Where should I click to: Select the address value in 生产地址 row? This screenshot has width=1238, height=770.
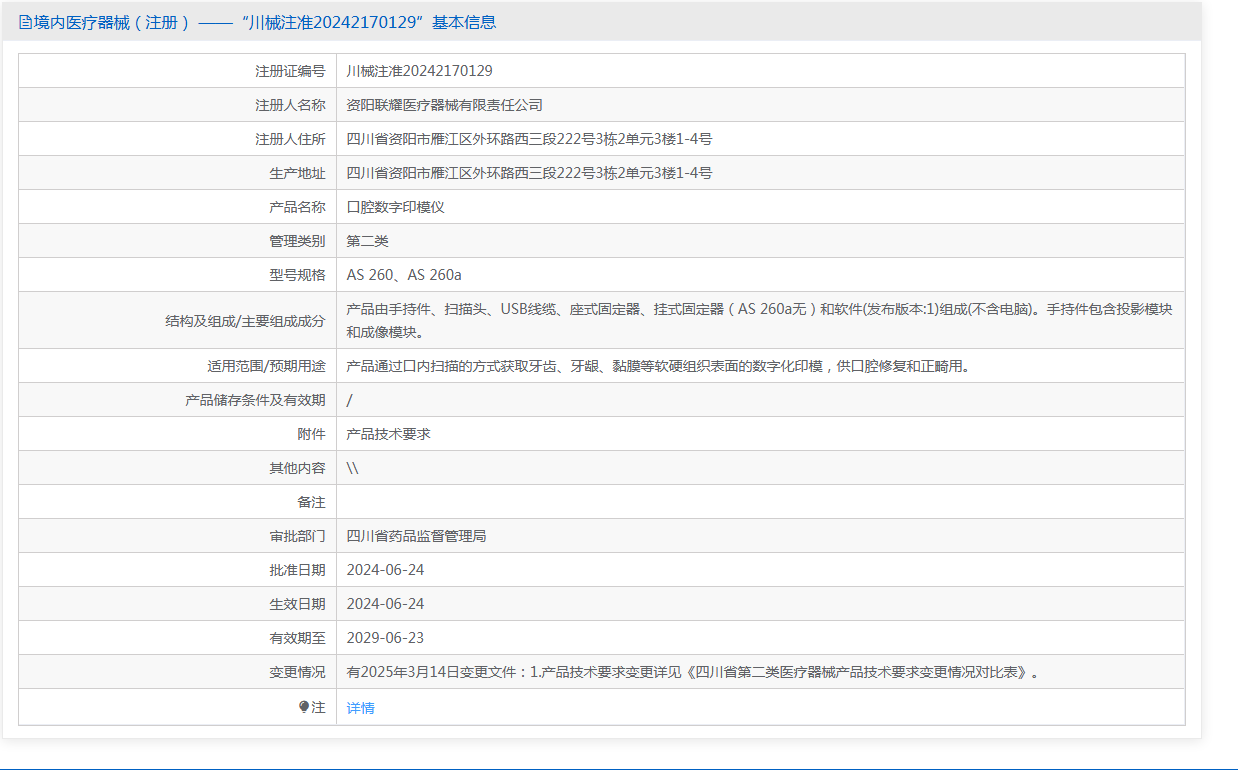(x=530, y=173)
